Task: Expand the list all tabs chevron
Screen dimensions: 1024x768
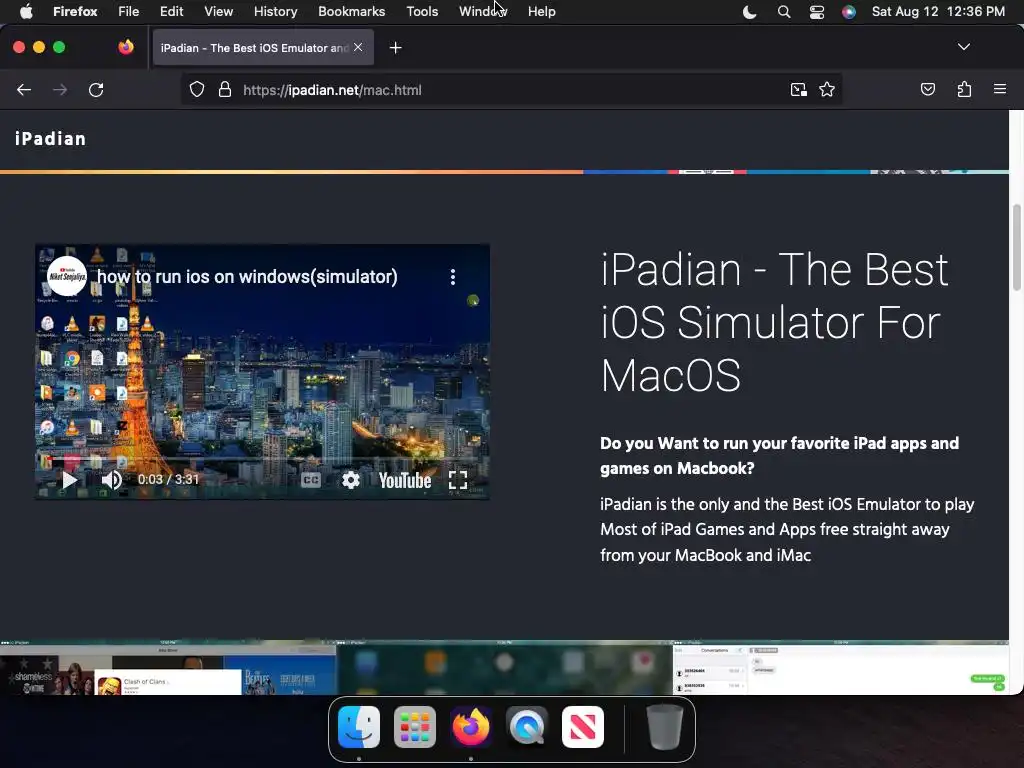Action: coord(963,47)
